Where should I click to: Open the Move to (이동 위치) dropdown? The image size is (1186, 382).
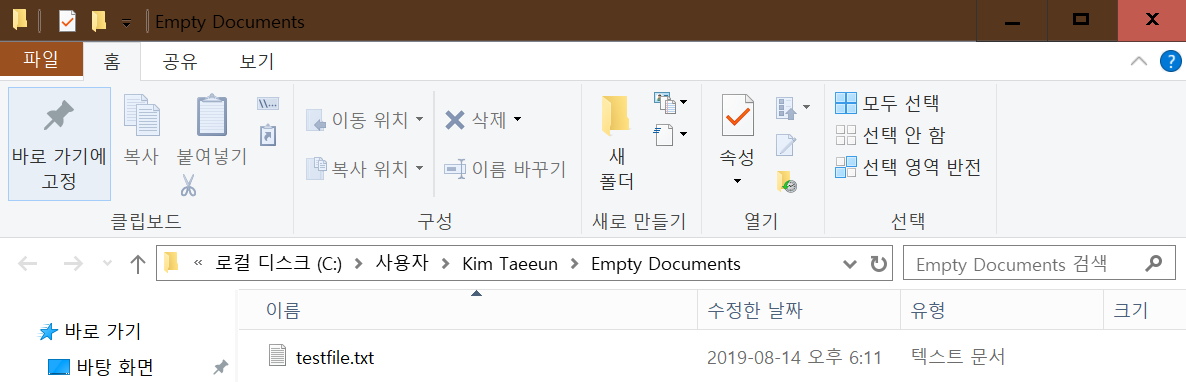(x=419, y=120)
